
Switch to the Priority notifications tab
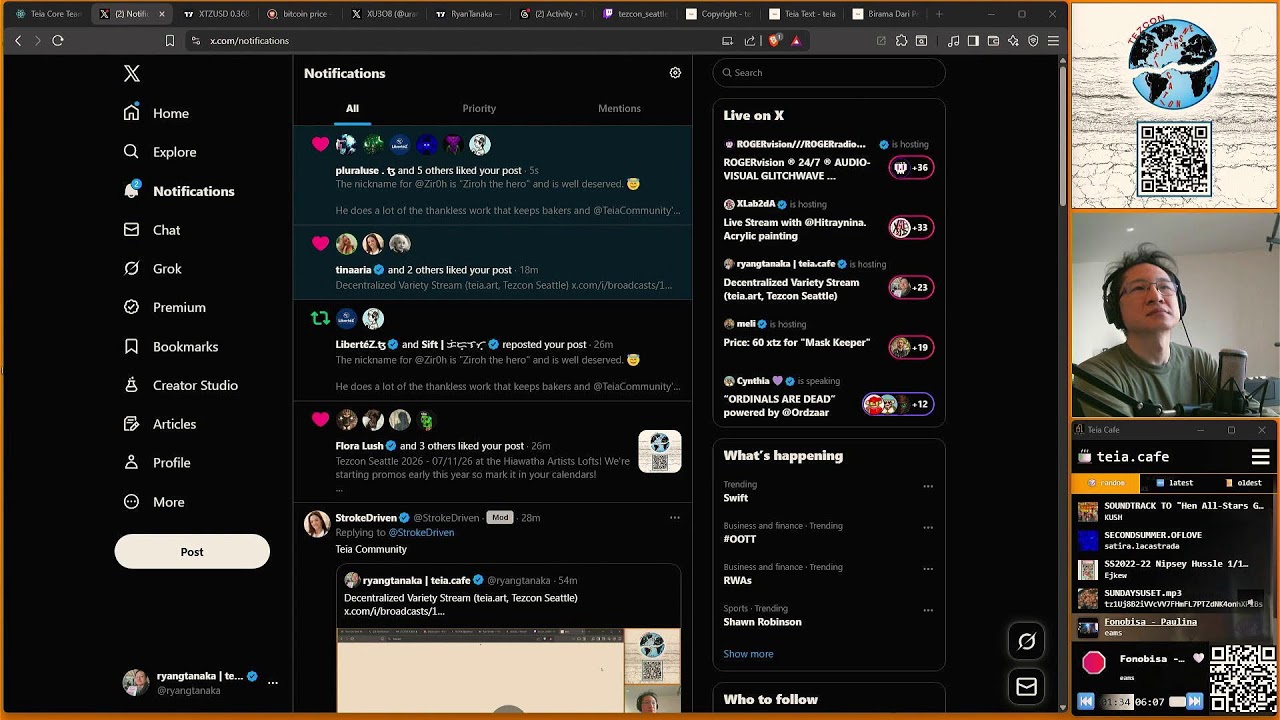pyautogui.click(x=479, y=108)
